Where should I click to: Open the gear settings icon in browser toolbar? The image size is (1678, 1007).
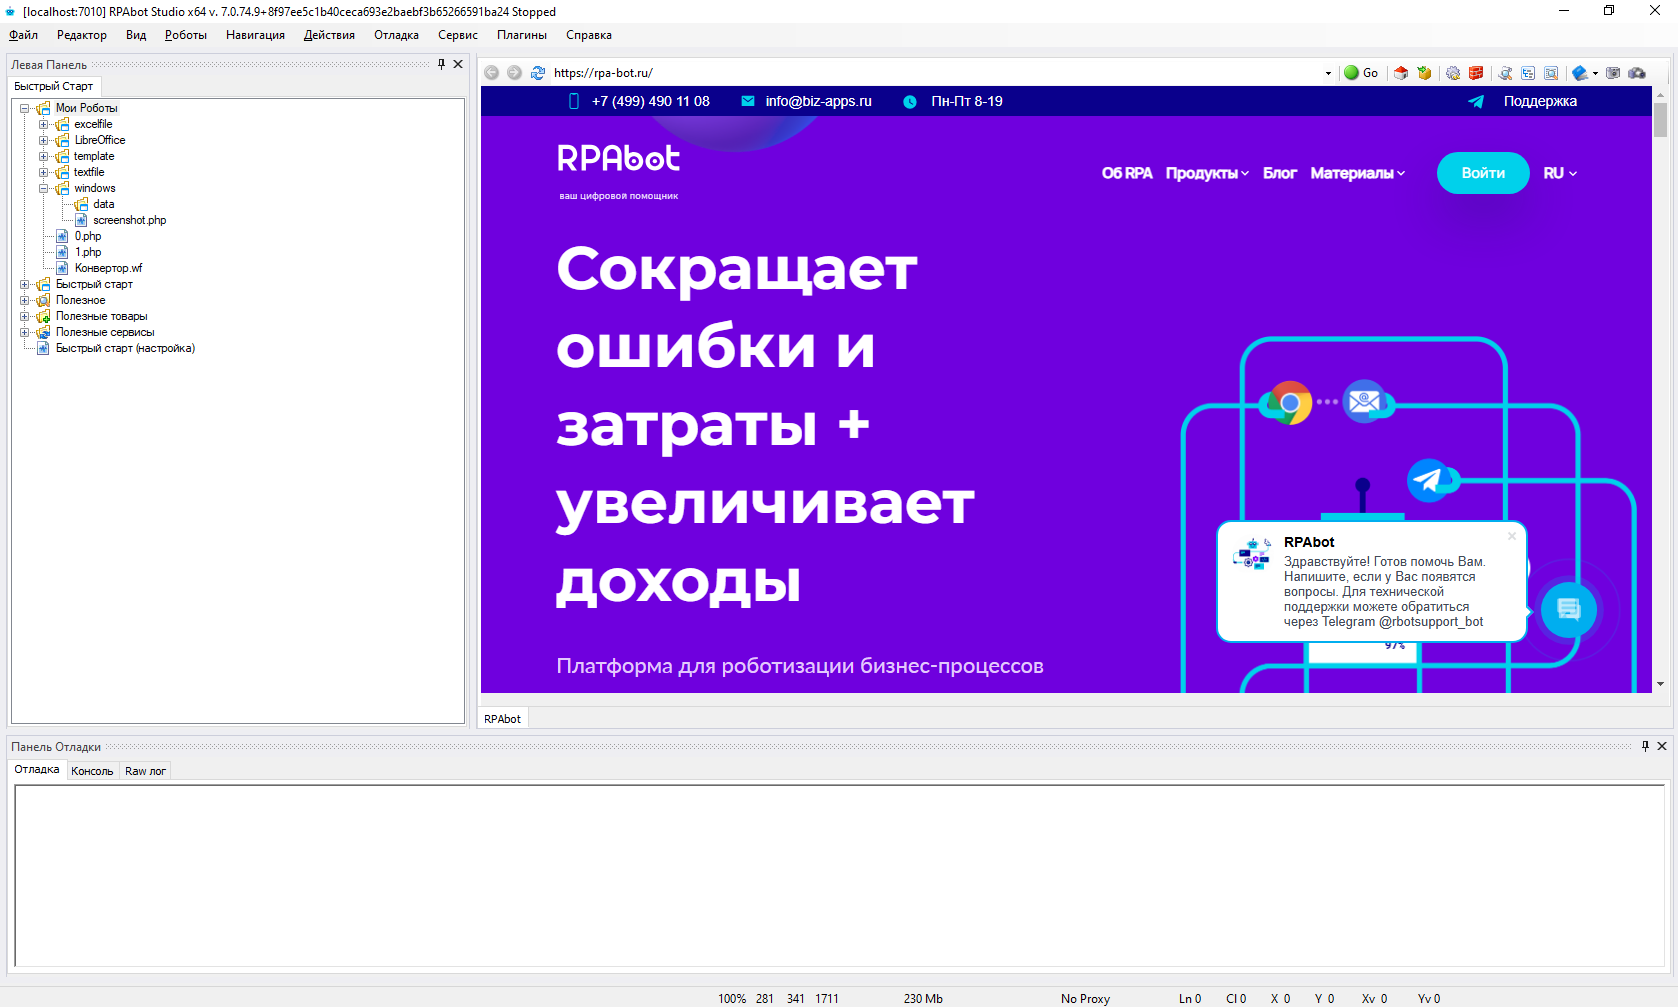pyautogui.click(x=1453, y=73)
